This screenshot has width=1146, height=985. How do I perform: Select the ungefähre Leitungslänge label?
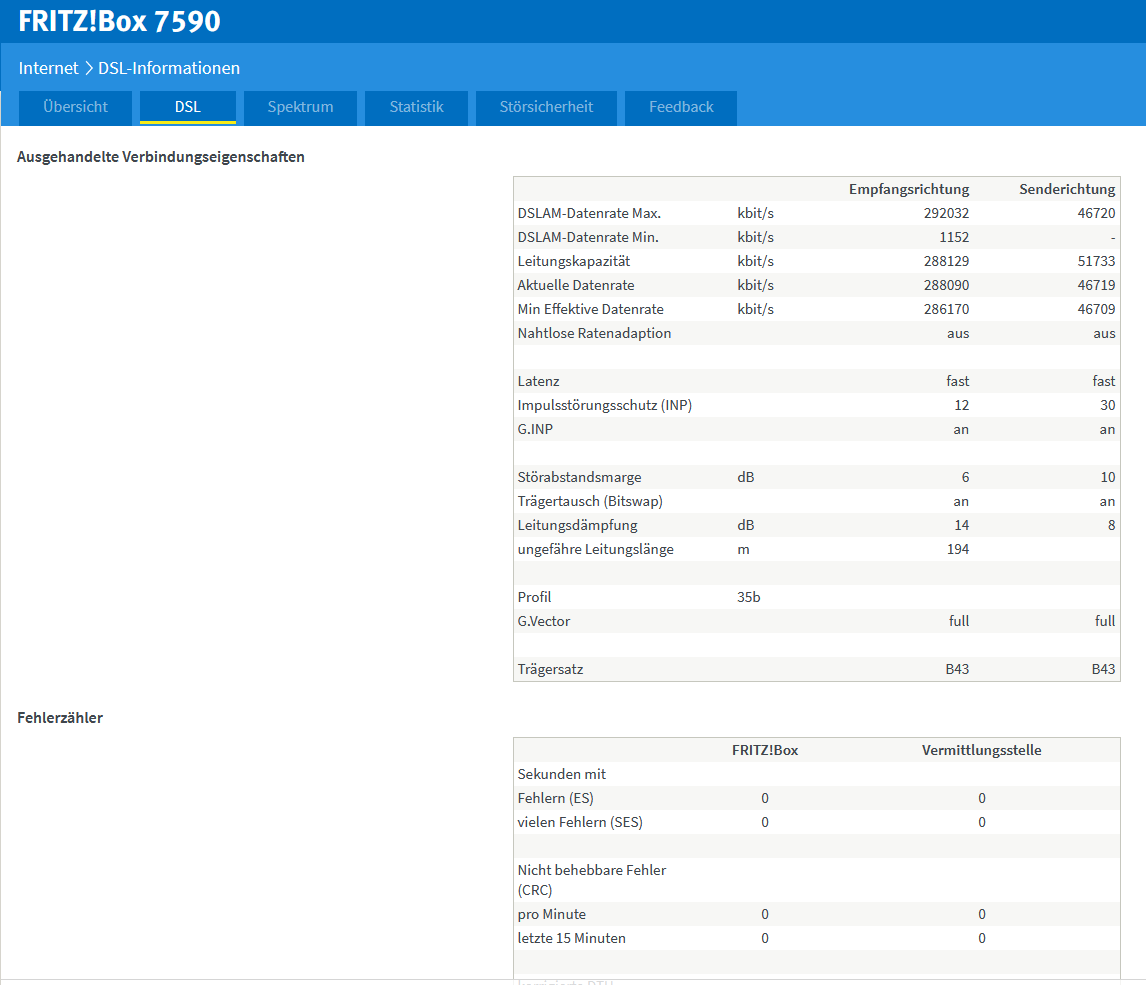tap(596, 549)
